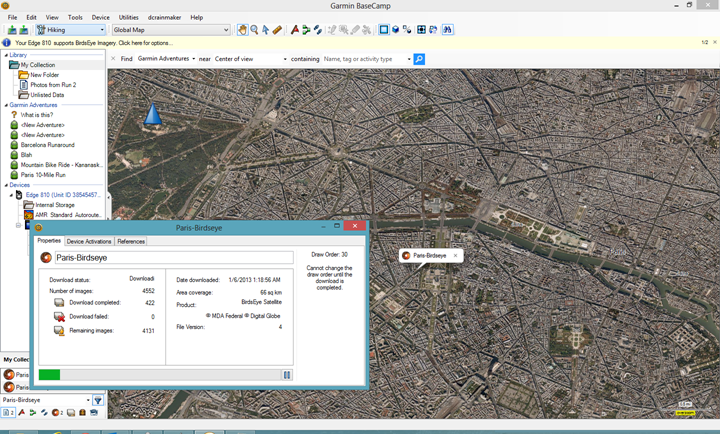Open the 'What is this?' adventures link

37,115
